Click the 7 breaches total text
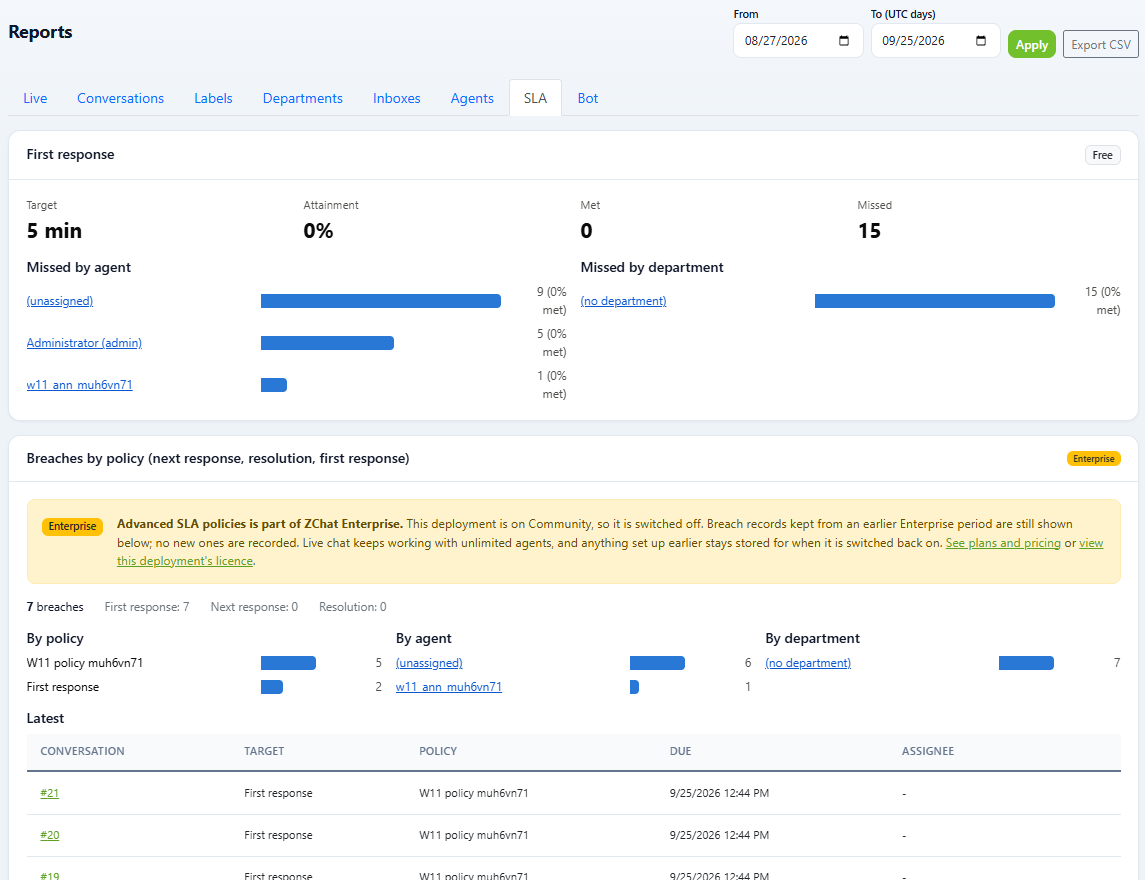Screen dimensions: 1145x880 (x=55, y=607)
